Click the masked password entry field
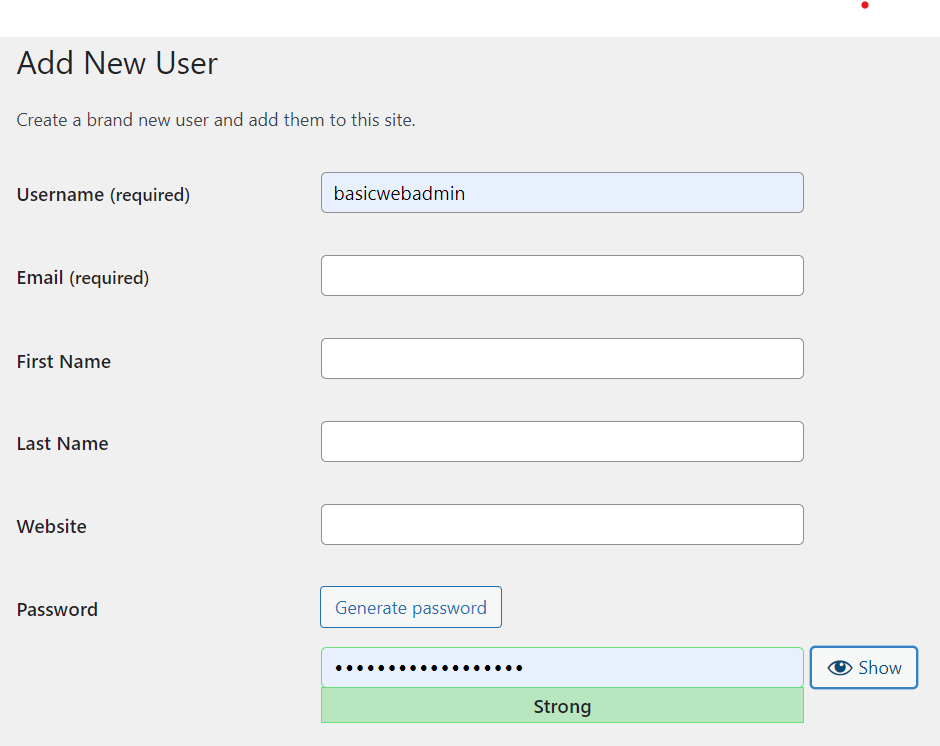Screen dimensions: 940x746 (x=561, y=667)
